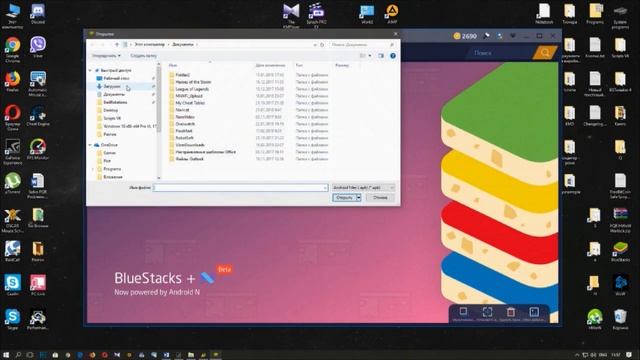Open AIMP desktop shortcut
Viewport: 640px width, 360px height.
[x=392, y=13]
